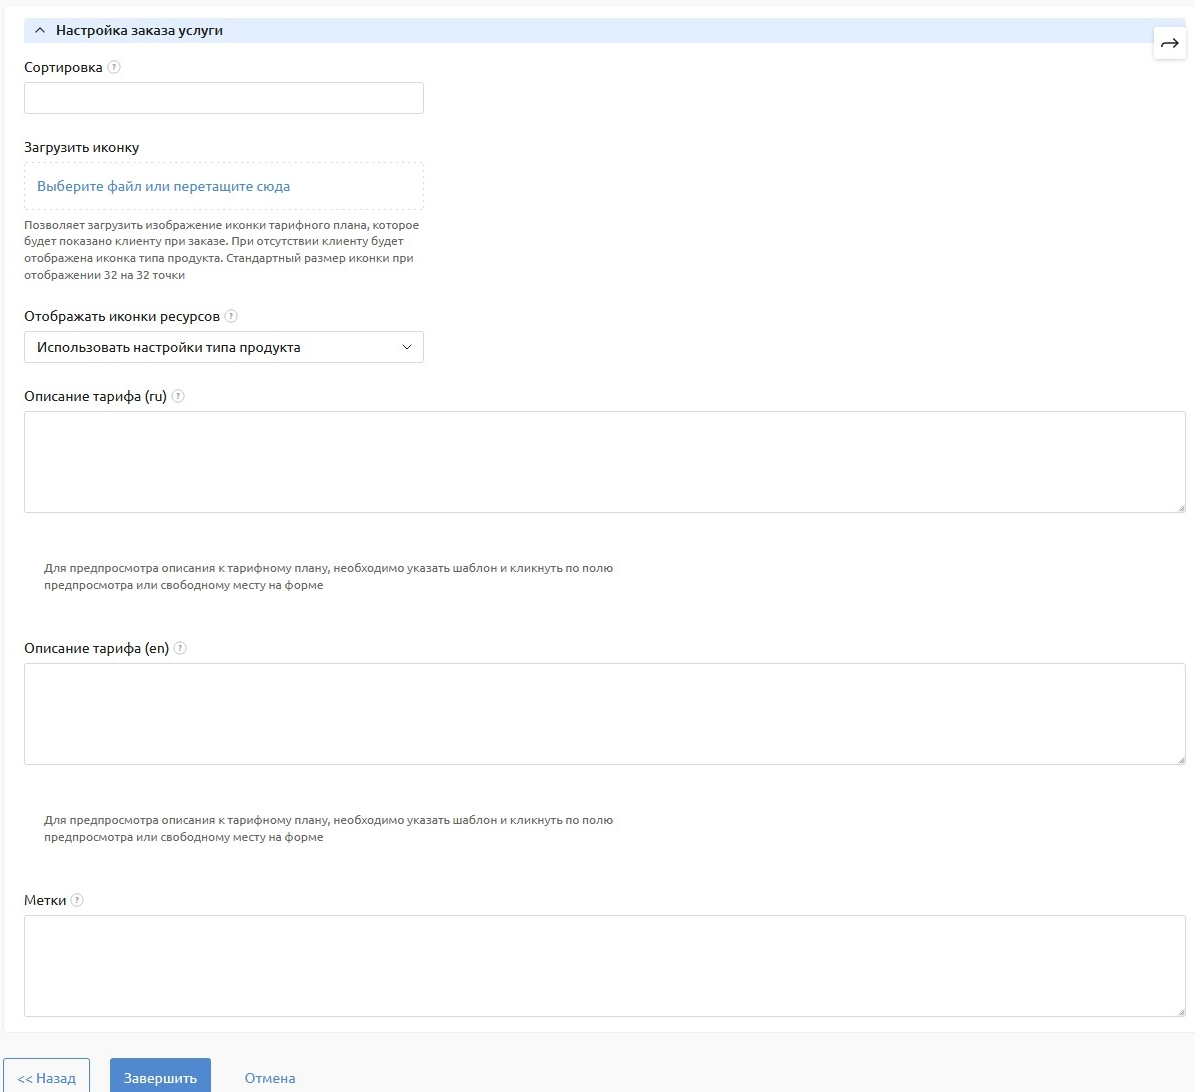The width and height of the screenshot is (1195, 1092).
Task: Show help for Описание тарифа (en)
Action: 180,648
